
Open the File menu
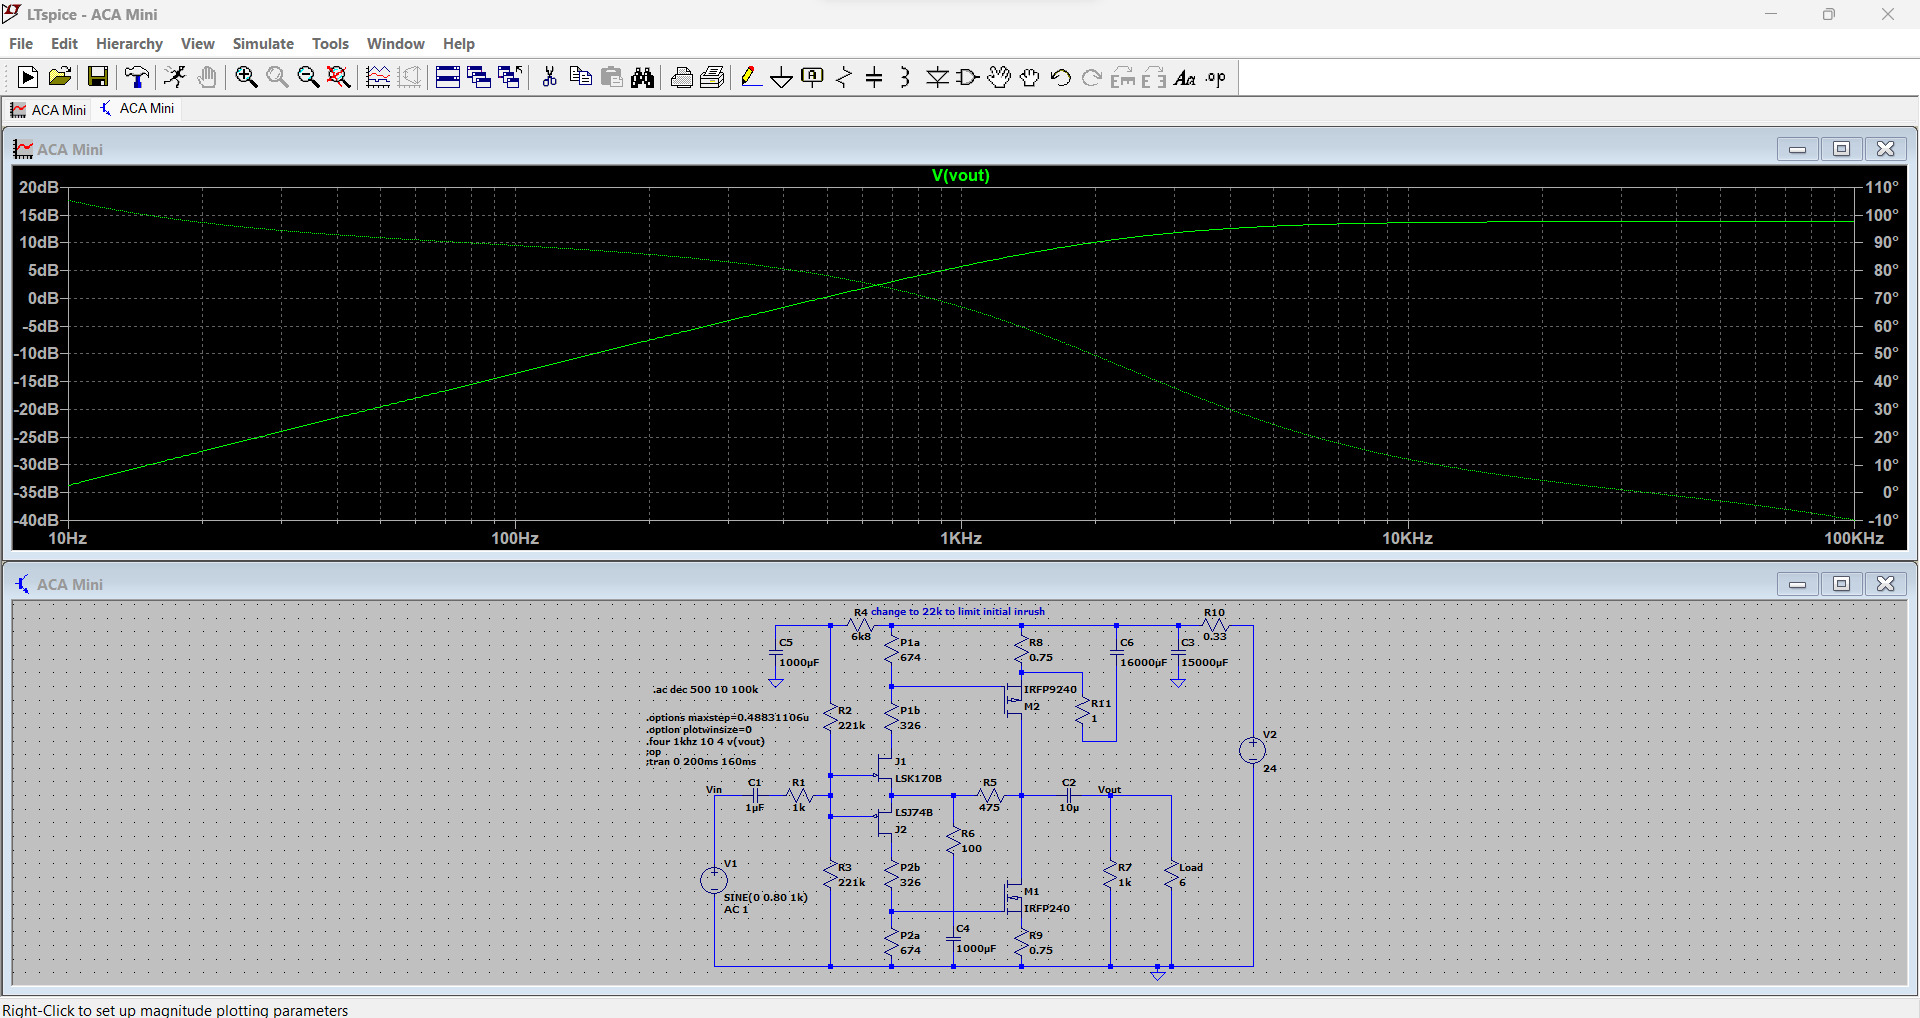point(21,44)
